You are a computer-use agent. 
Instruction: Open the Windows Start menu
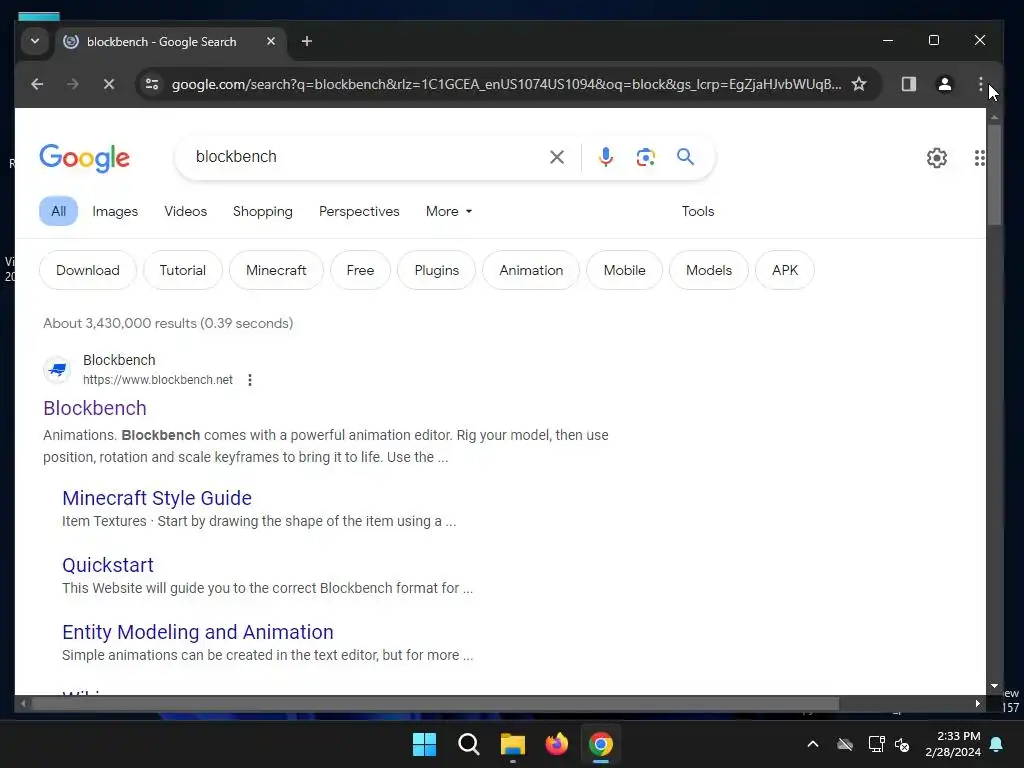424,744
